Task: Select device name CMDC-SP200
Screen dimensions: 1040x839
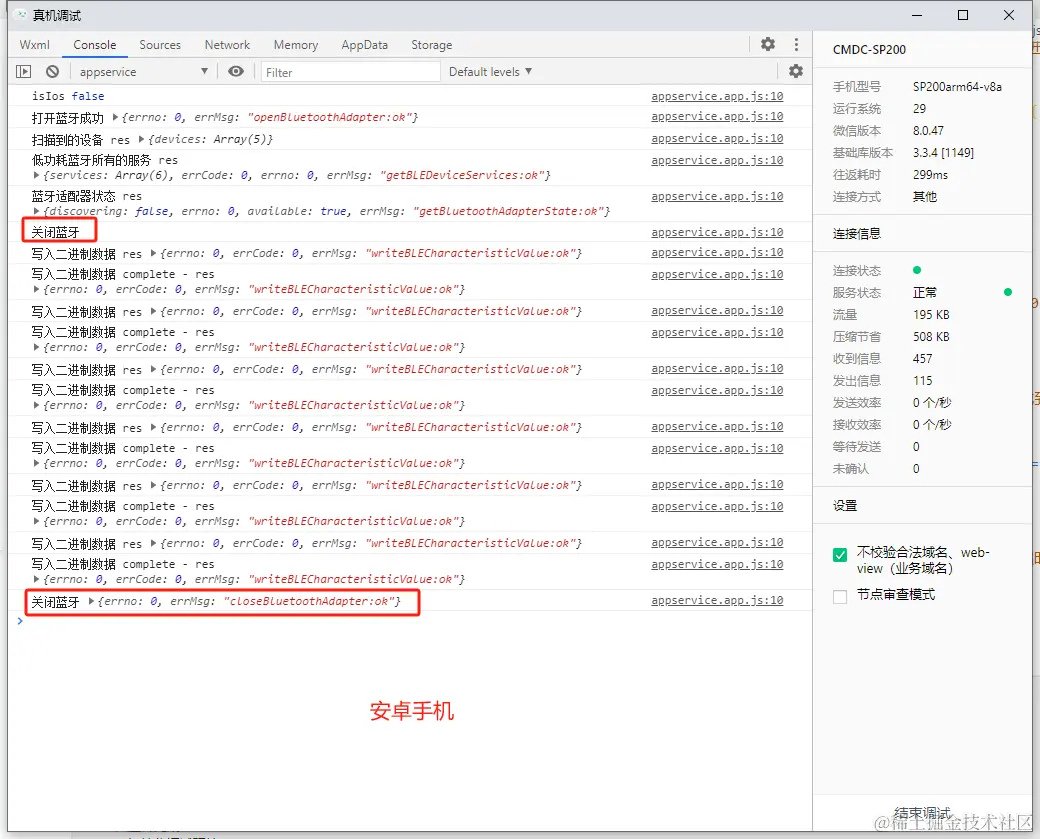Action: tap(869, 50)
